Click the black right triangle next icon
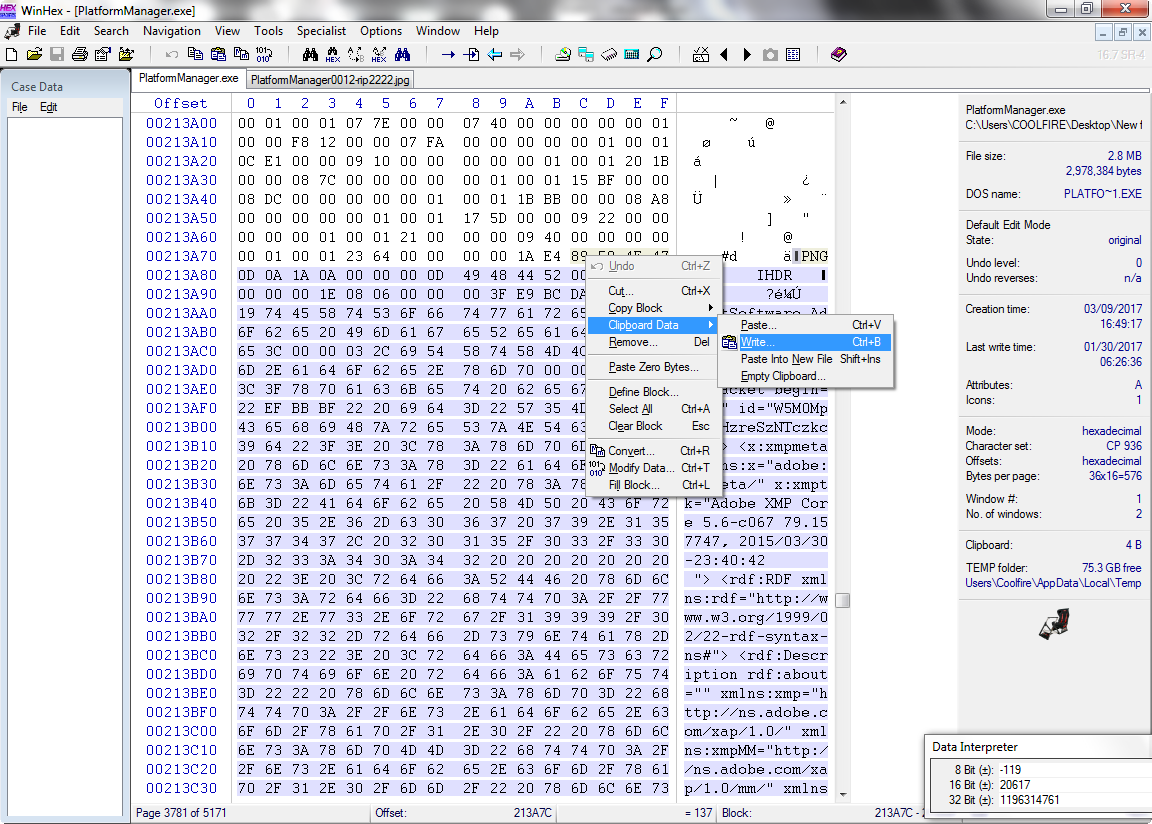Screen dimensions: 1152x824 point(747,54)
